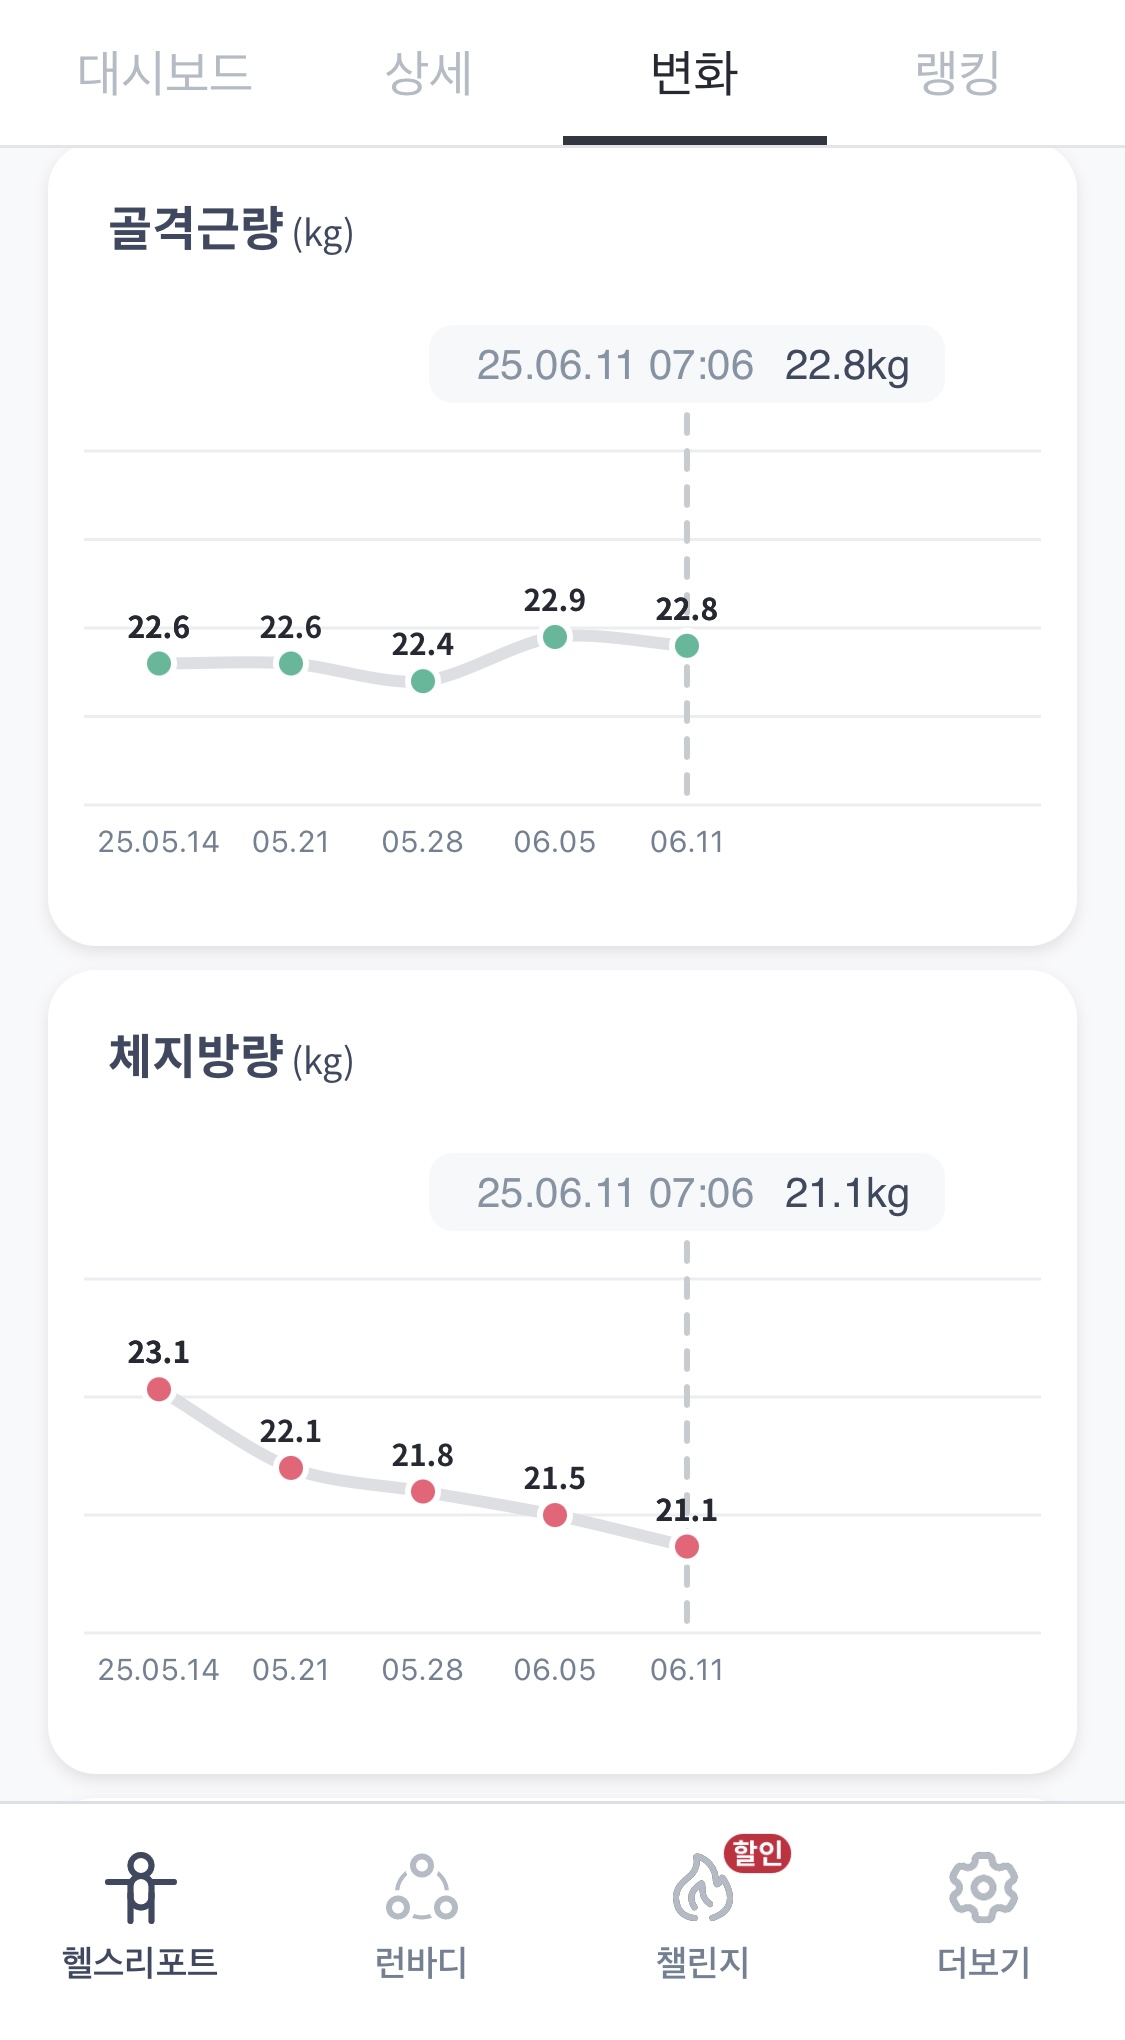Select the 23.1 point on 체지방량 chart
This screenshot has width=1125, height=2040.
click(x=159, y=1389)
